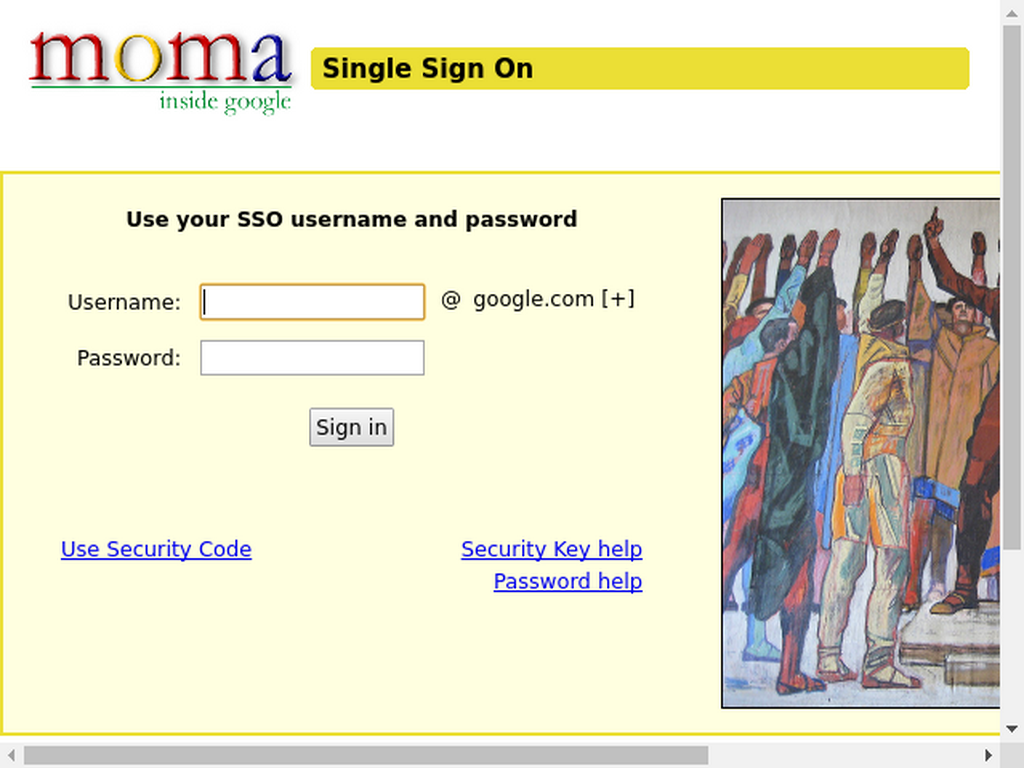Expand the google.com [+] domain selector

[x=553, y=299]
